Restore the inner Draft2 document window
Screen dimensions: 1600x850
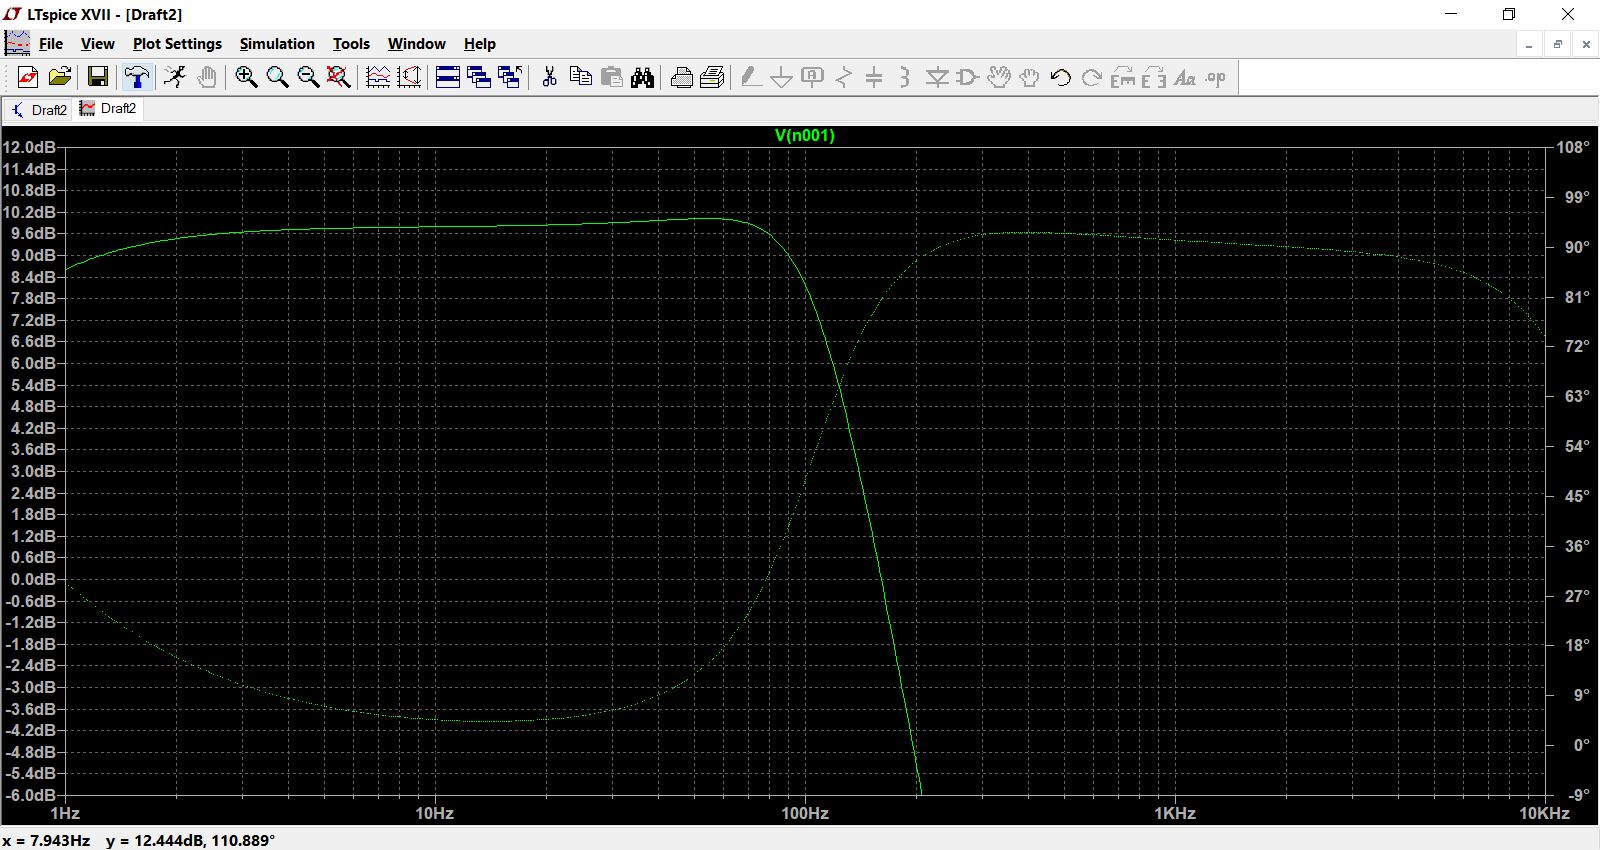[x=1557, y=44]
